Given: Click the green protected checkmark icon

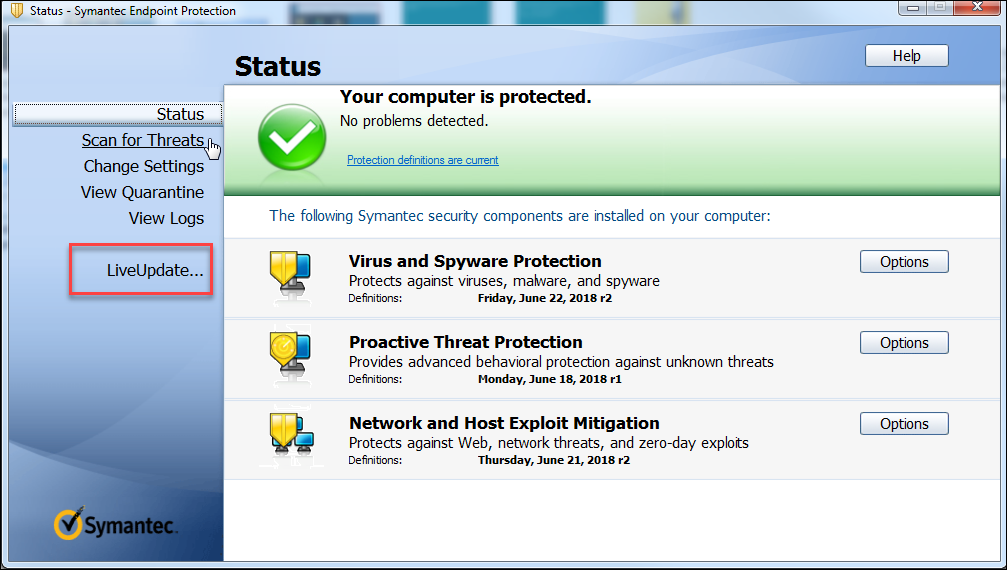Looking at the screenshot, I should 291,138.
